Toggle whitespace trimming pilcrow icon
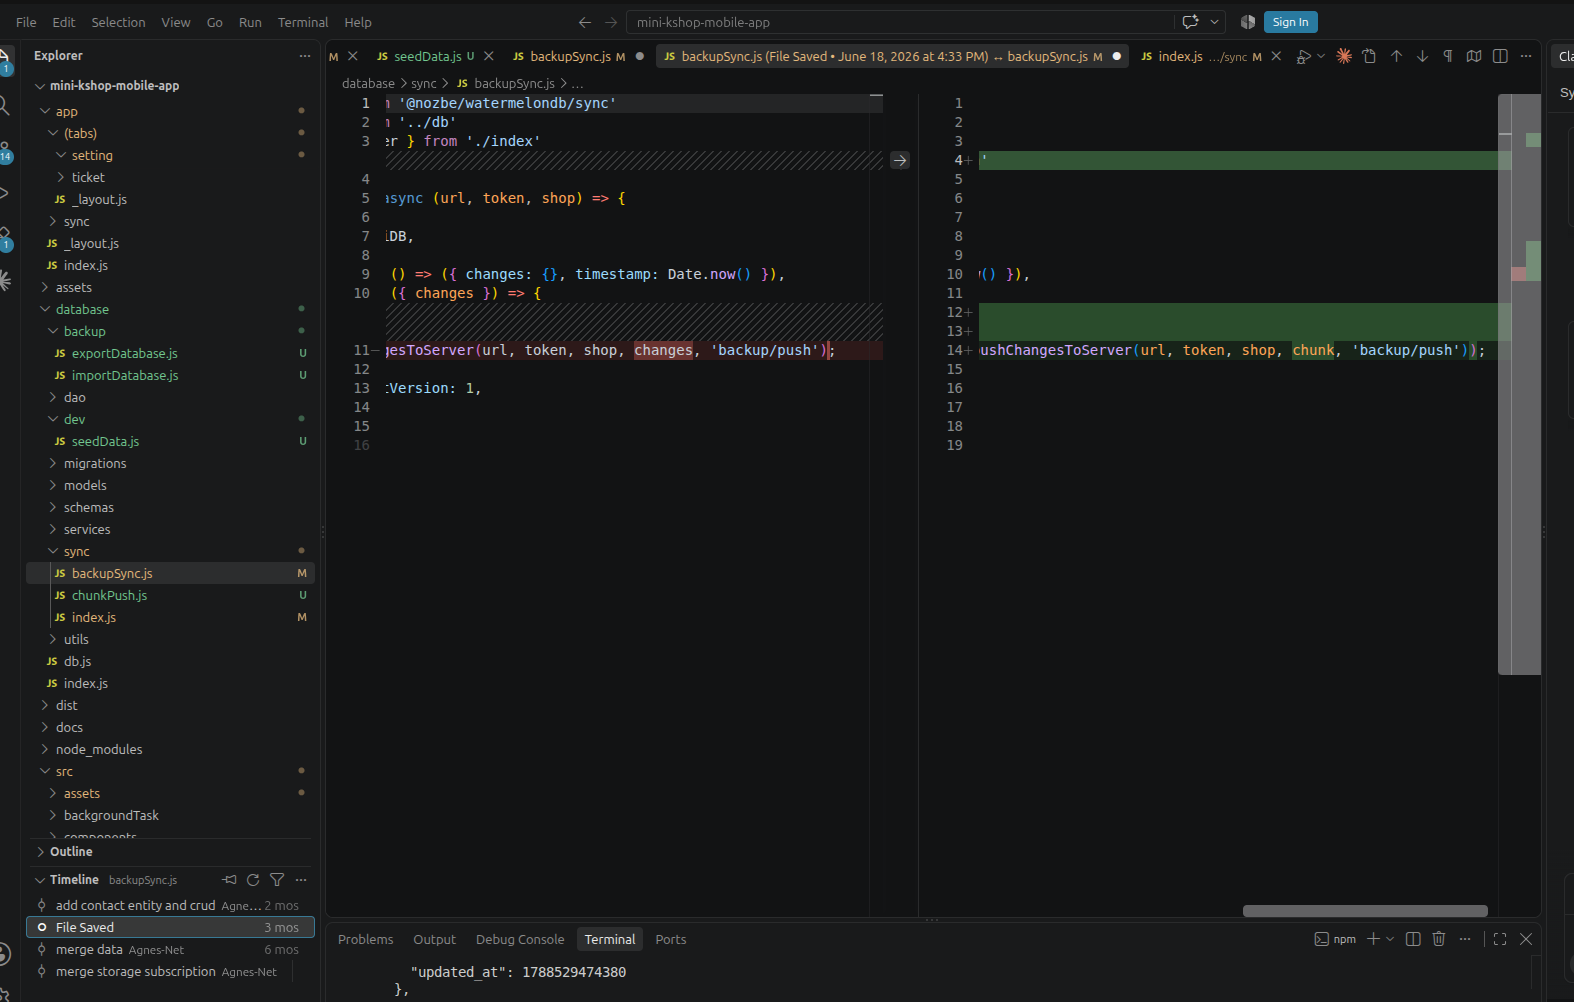This screenshot has width=1574, height=1002. pyautogui.click(x=1448, y=56)
